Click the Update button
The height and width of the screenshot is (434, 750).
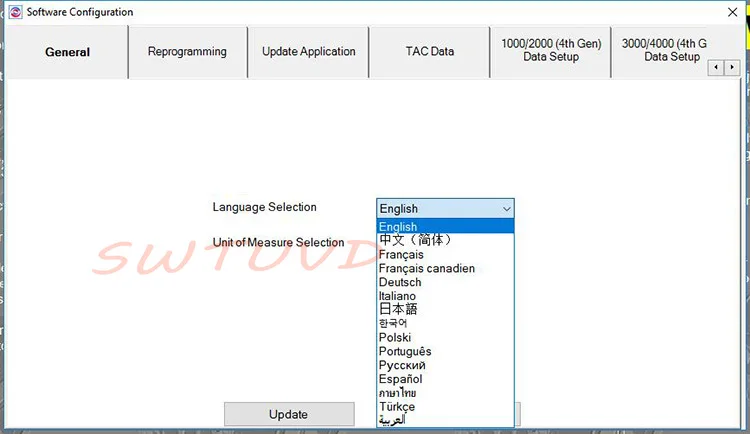[x=289, y=414]
